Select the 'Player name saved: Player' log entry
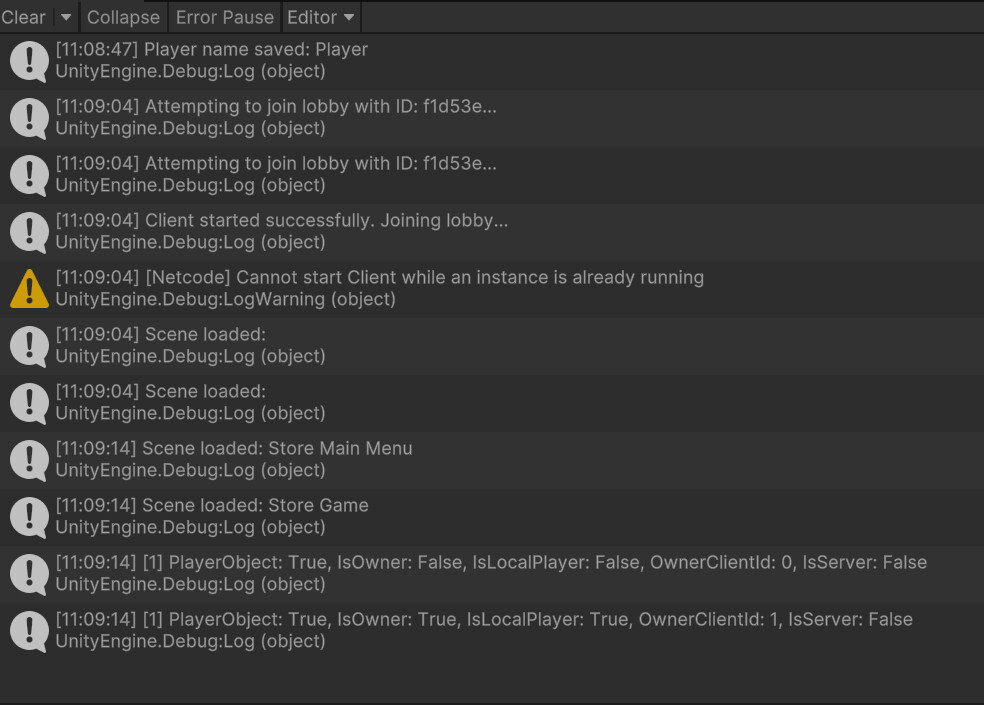The image size is (984, 705). 256,50
